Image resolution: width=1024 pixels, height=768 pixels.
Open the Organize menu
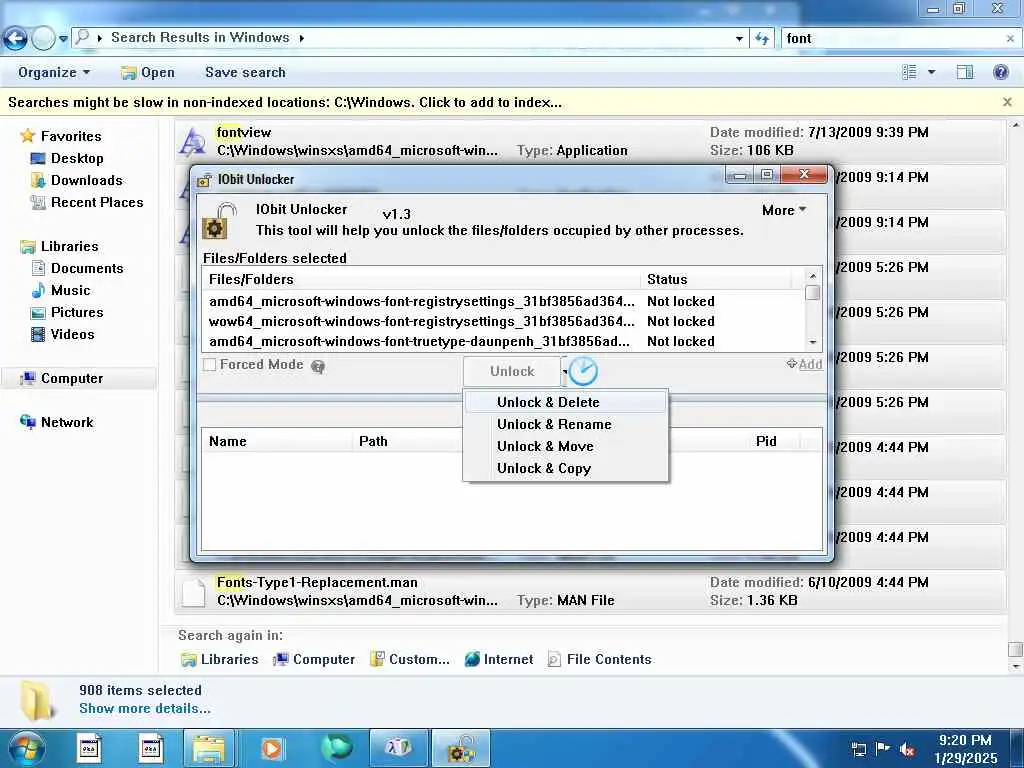tap(54, 72)
